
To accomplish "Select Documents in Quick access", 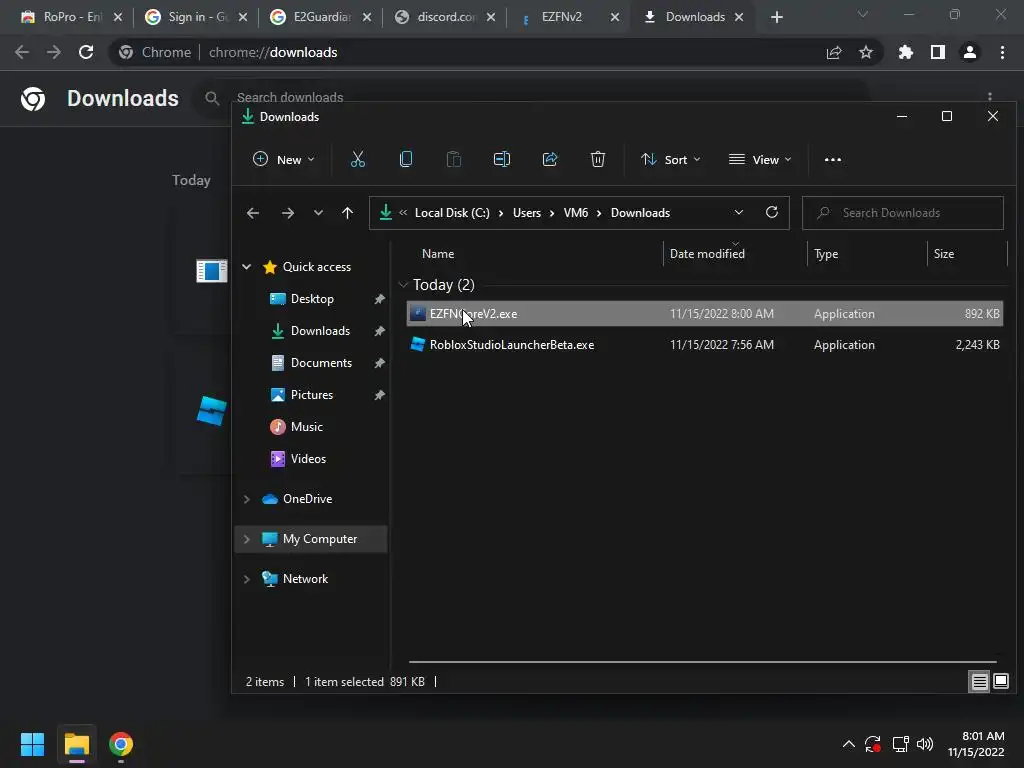I will click(x=321, y=362).
